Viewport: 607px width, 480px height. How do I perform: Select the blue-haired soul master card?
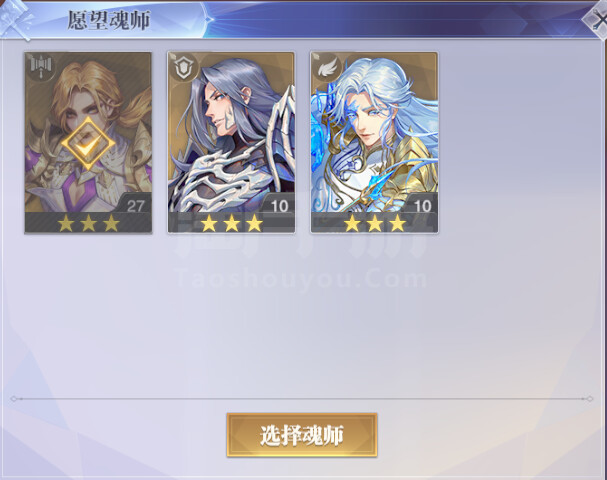click(x=374, y=142)
